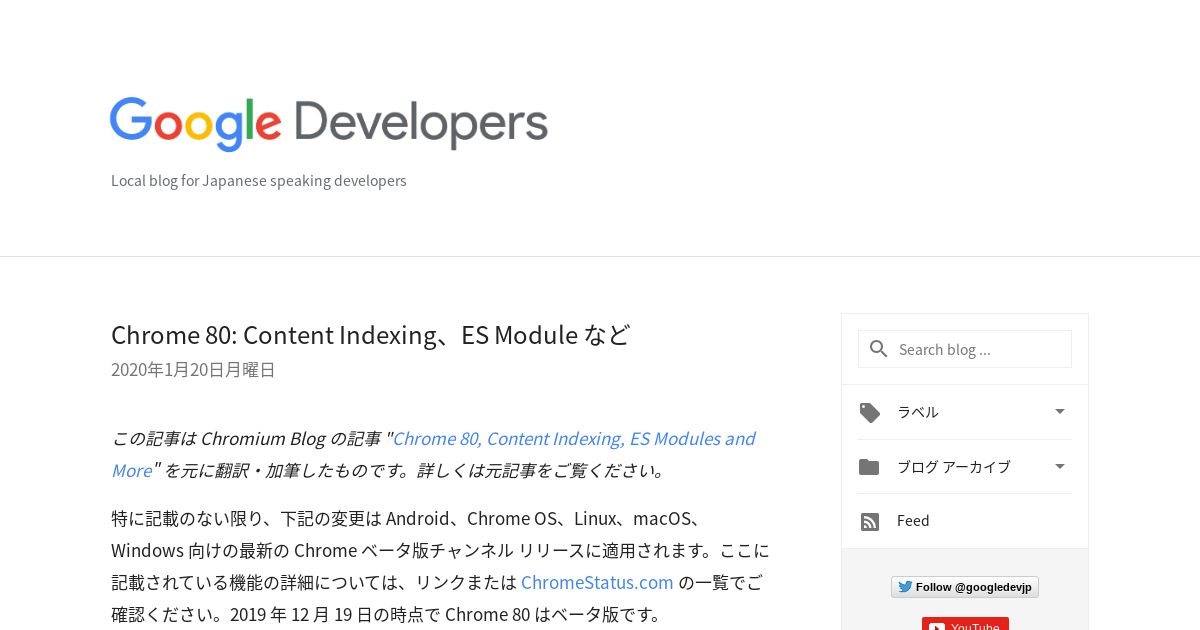Viewport: 1200px width, 630px height.
Task: Click the YouTube subscribe button
Action: pos(965,624)
